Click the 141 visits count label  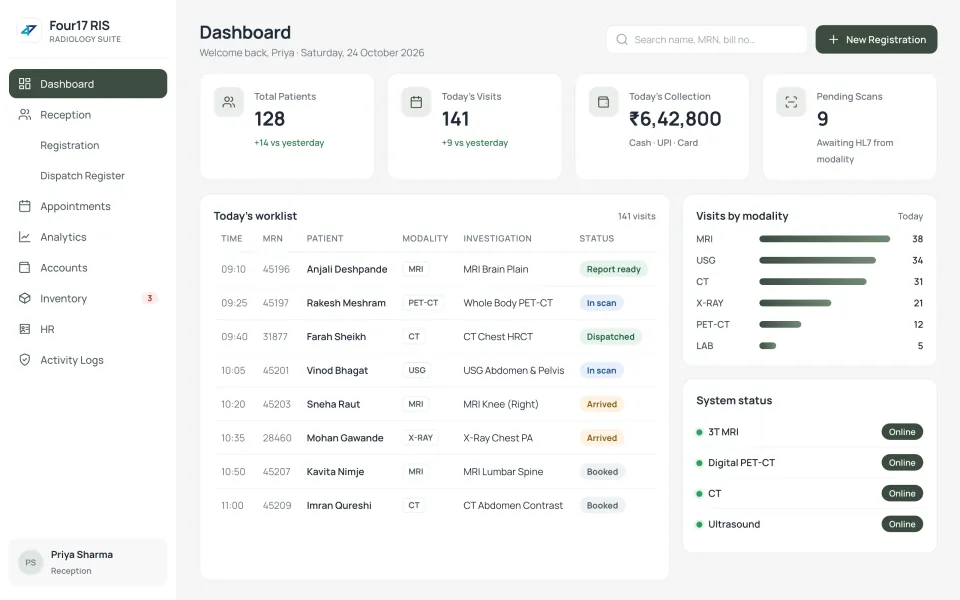coord(636,217)
